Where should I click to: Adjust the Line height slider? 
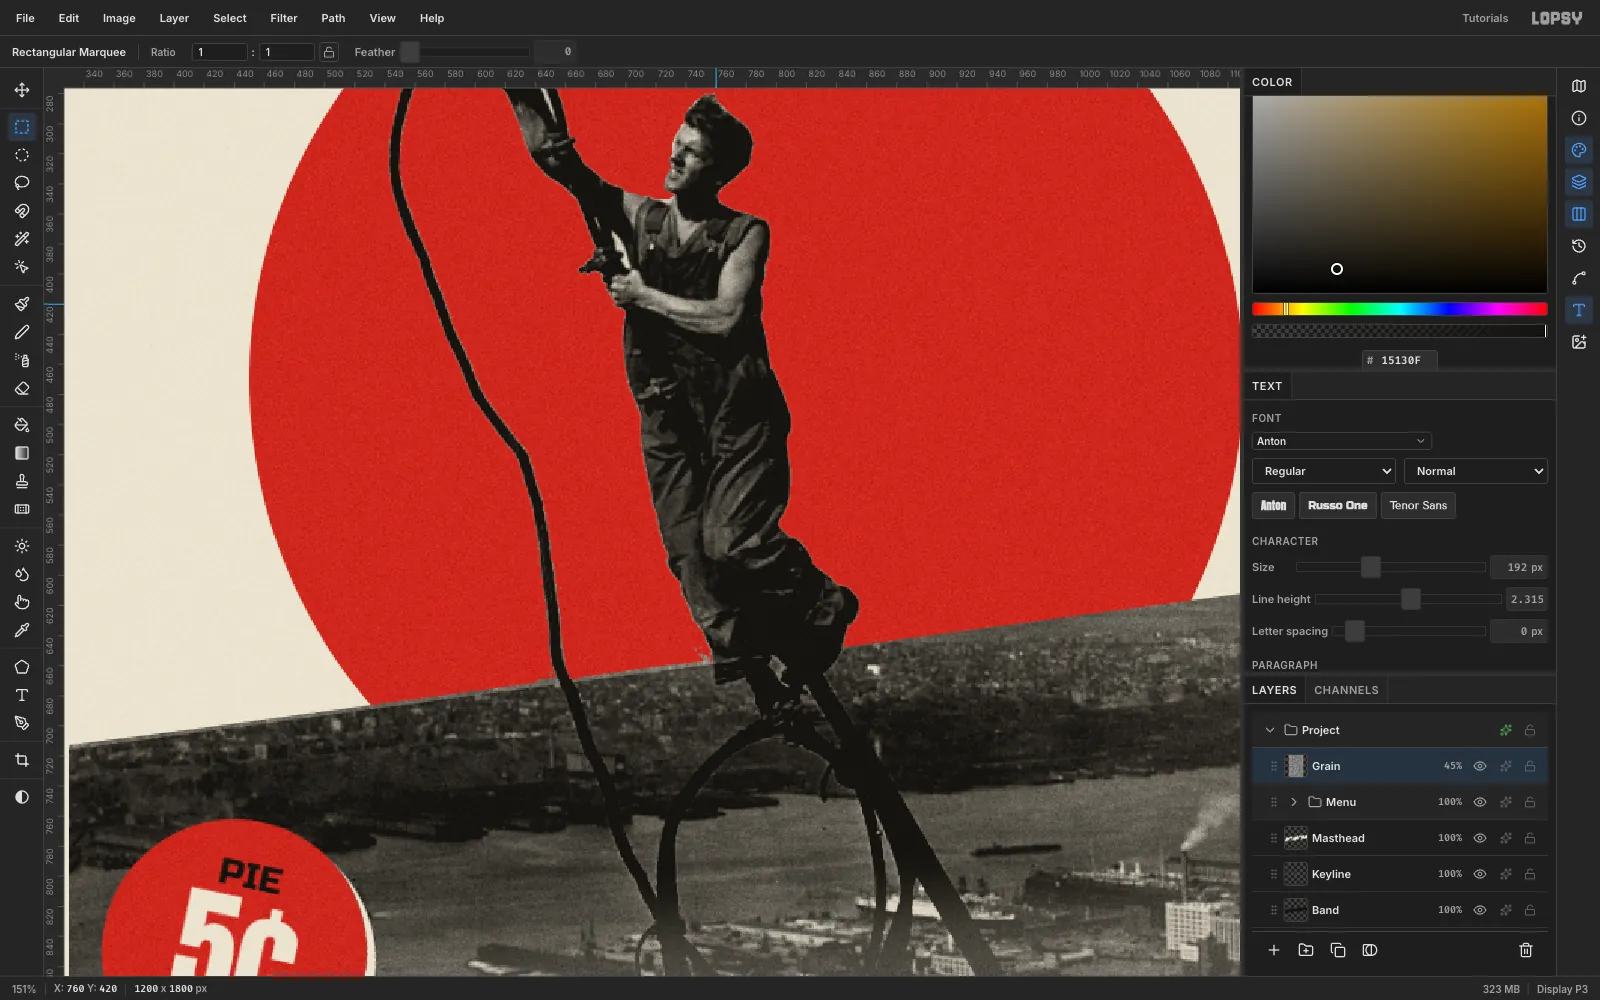pyautogui.click(x=1408, y=599)
